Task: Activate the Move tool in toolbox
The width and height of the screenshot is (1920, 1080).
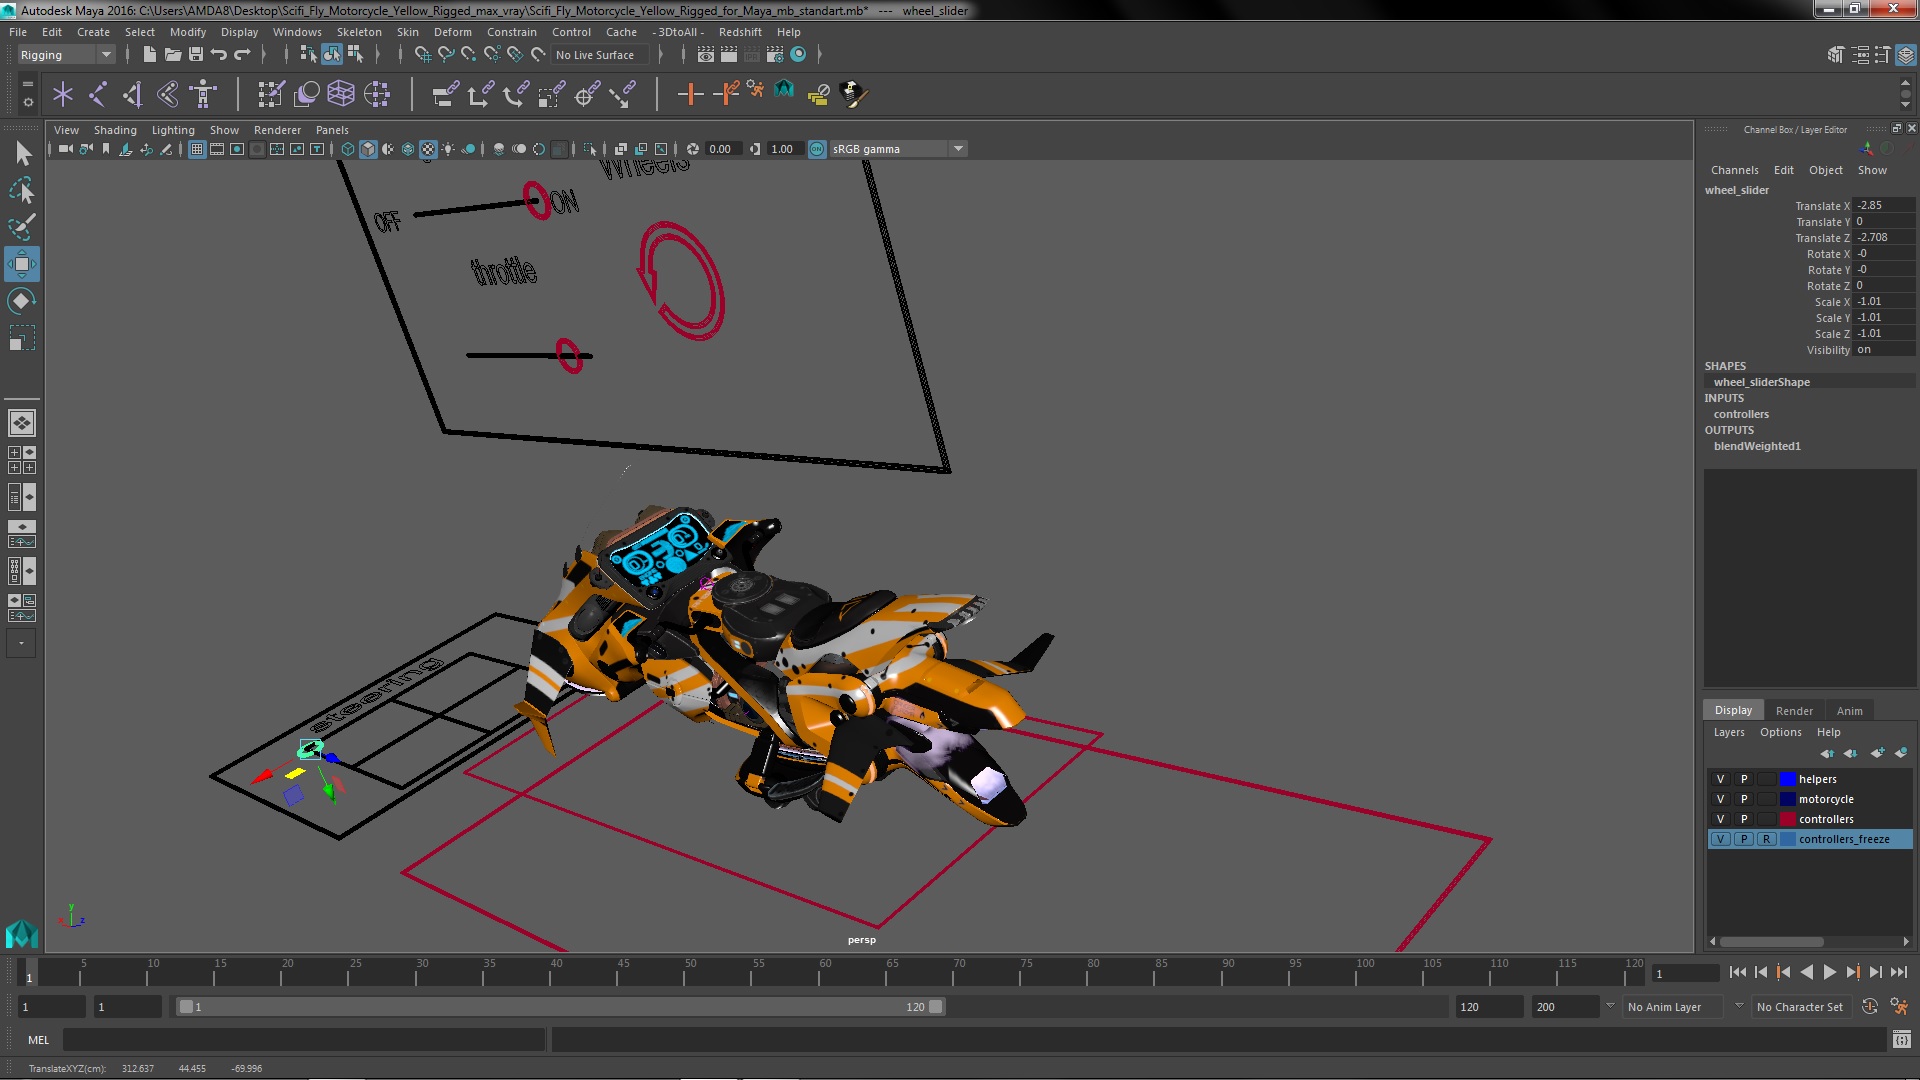Action: point(22,264)
